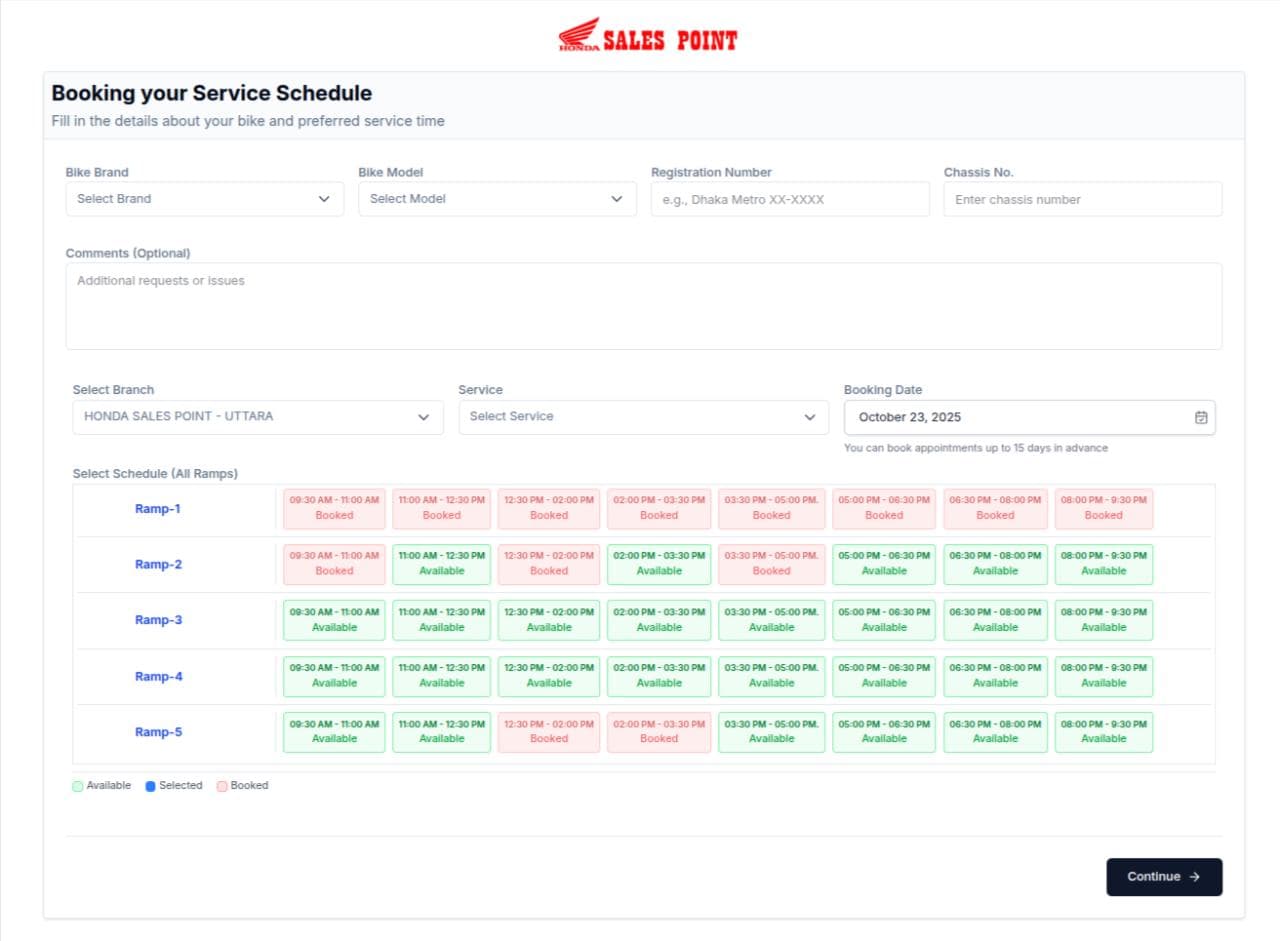Image resolution: width=1280 pixels, height=941 pixels.
Task: Click the Comments text area
Action: 644,306
